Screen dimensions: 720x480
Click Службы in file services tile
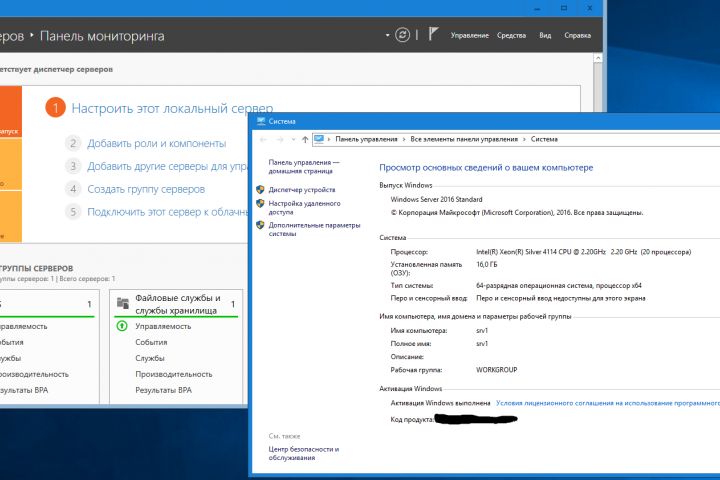point(150,358)
